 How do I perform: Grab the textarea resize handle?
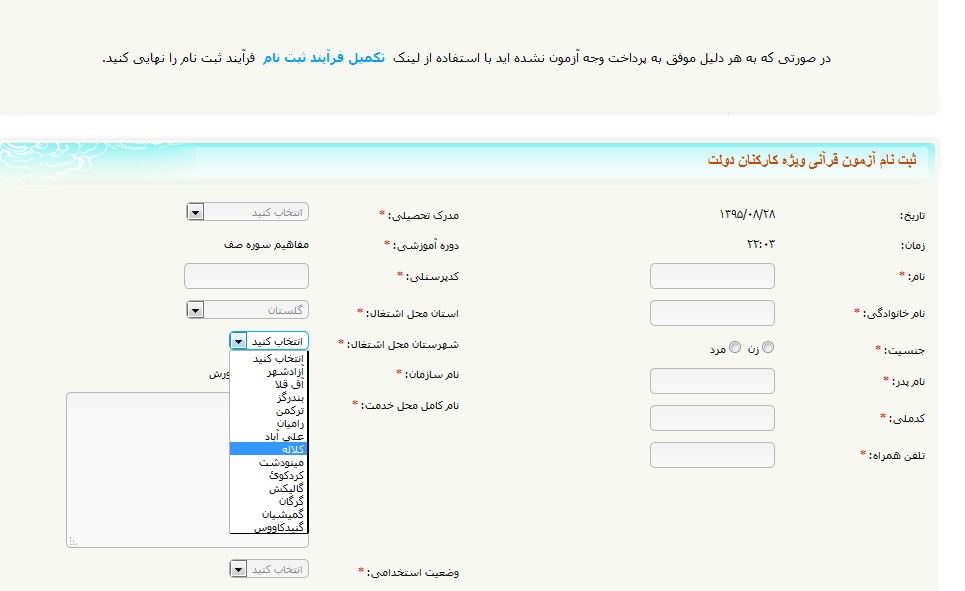pos(73,542)
